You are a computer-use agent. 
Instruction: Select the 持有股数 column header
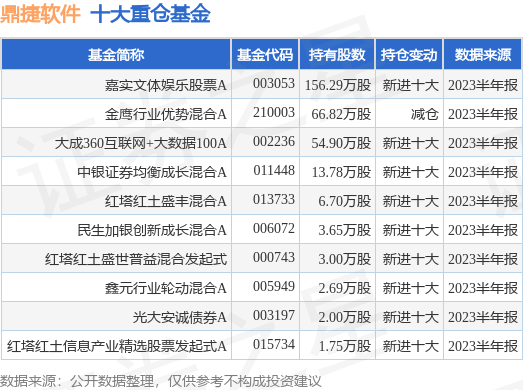[337, 55]
